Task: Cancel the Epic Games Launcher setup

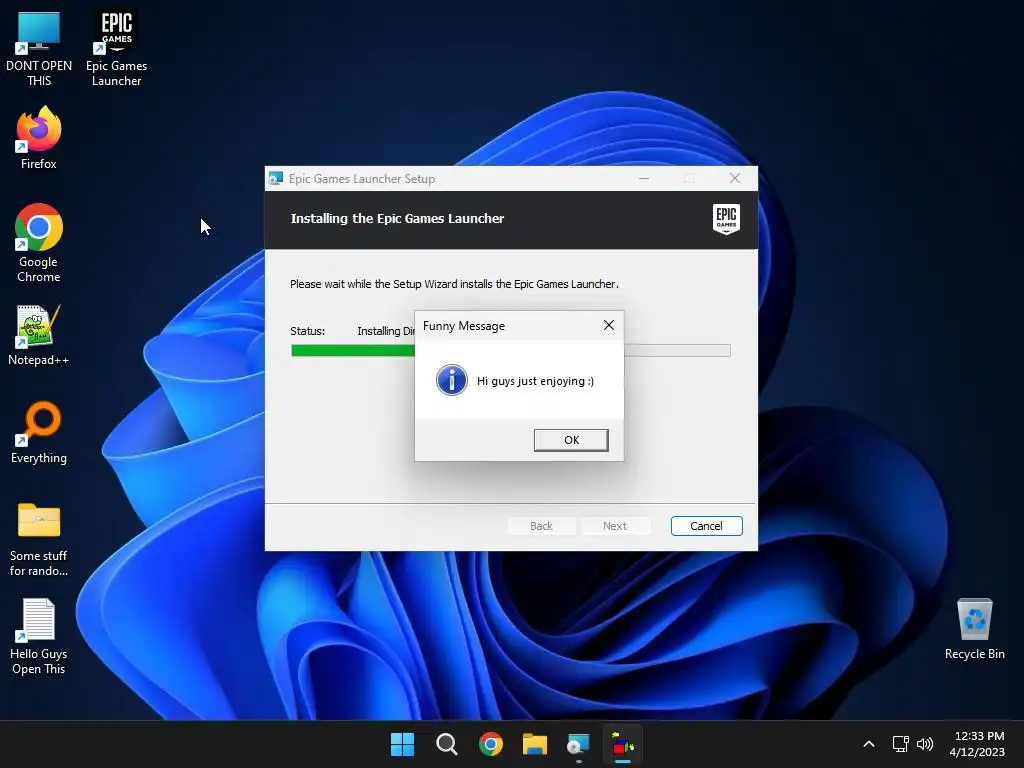Action: pos(707,526)
